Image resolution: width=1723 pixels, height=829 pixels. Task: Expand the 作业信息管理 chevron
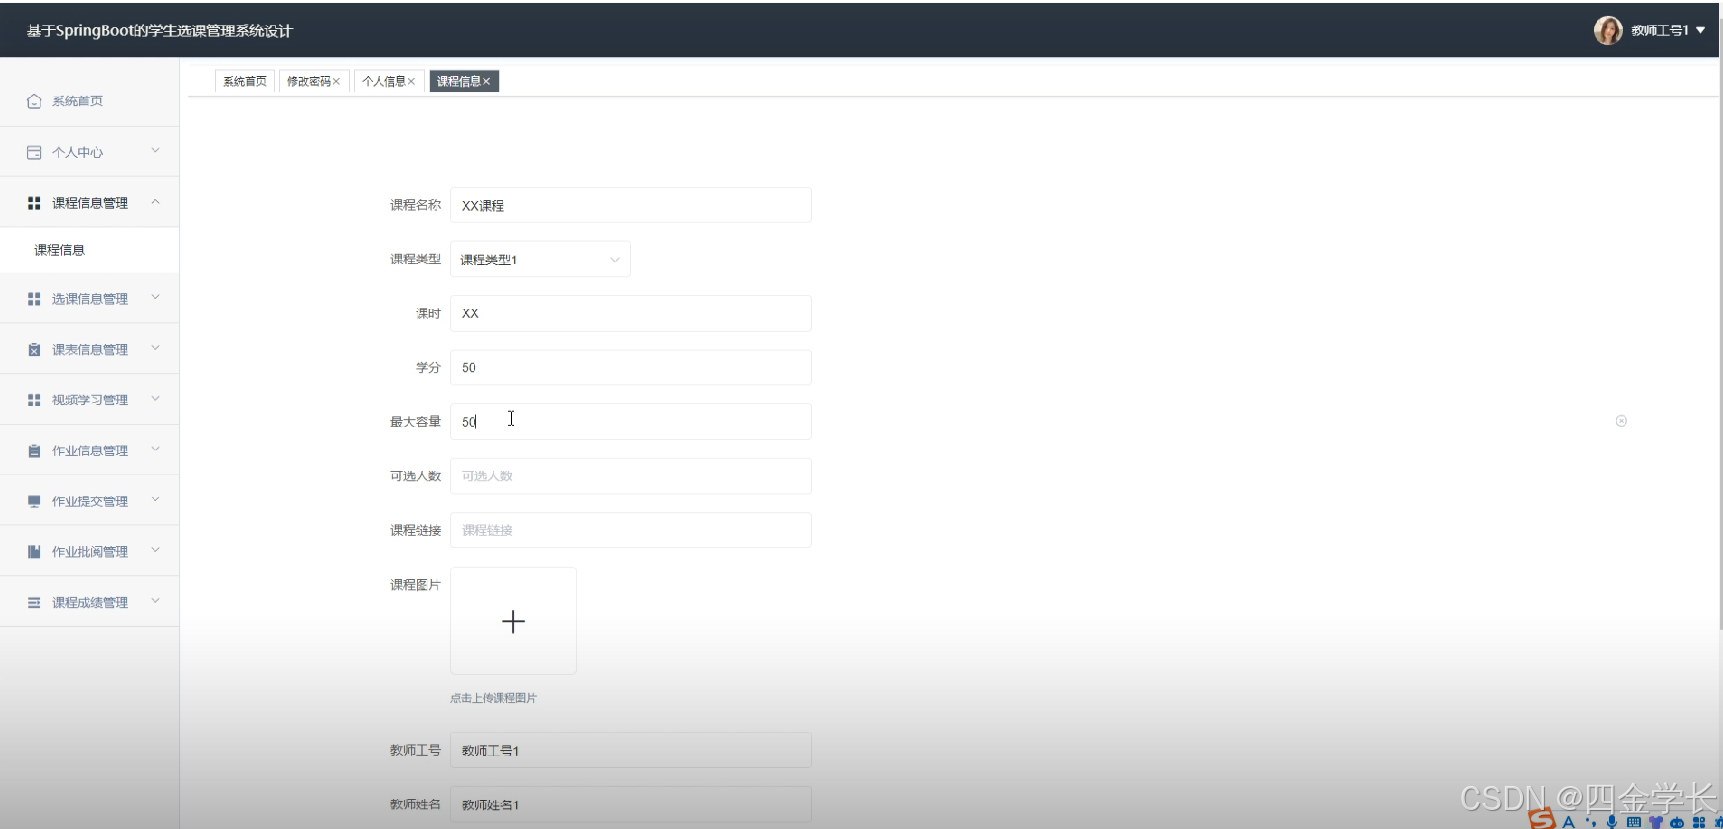(x=155, y=449)
